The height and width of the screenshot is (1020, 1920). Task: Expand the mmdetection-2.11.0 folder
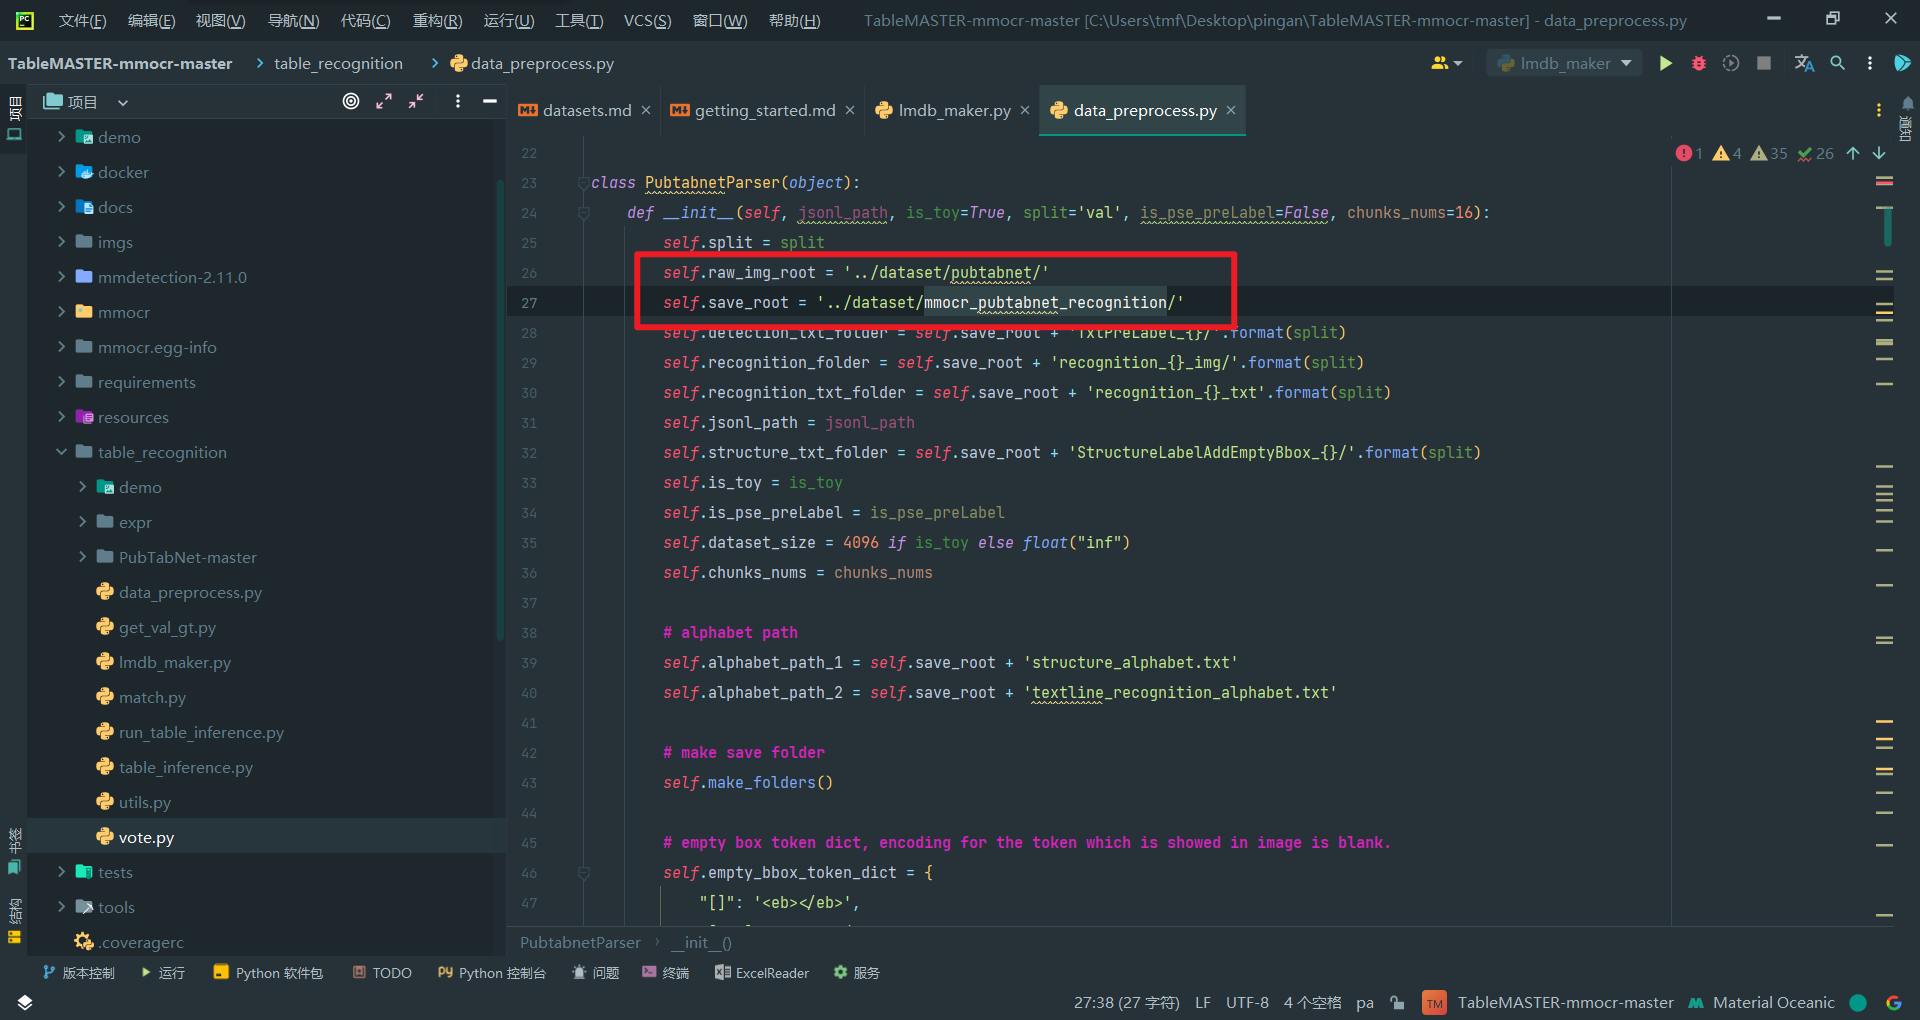click(61, 277)
